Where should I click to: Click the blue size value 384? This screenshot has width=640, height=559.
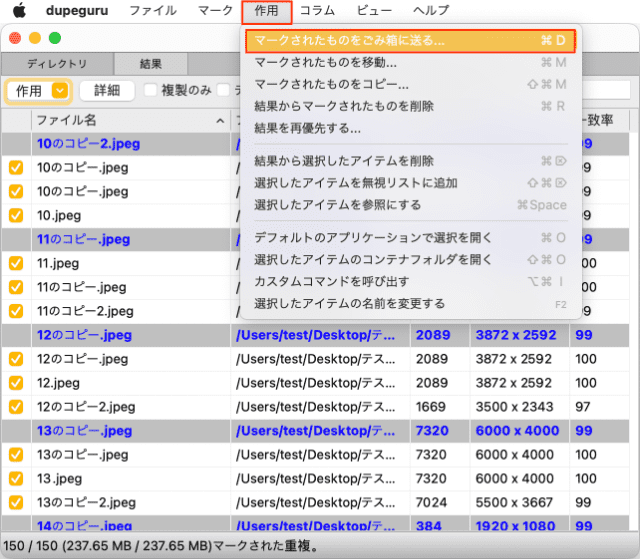tap(429, 525)
